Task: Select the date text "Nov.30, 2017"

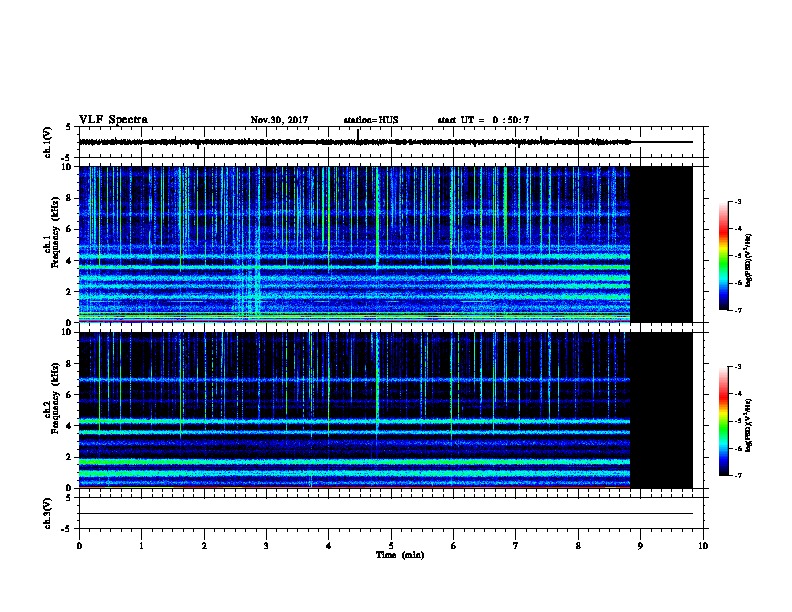Action: (x=279, y=120)
